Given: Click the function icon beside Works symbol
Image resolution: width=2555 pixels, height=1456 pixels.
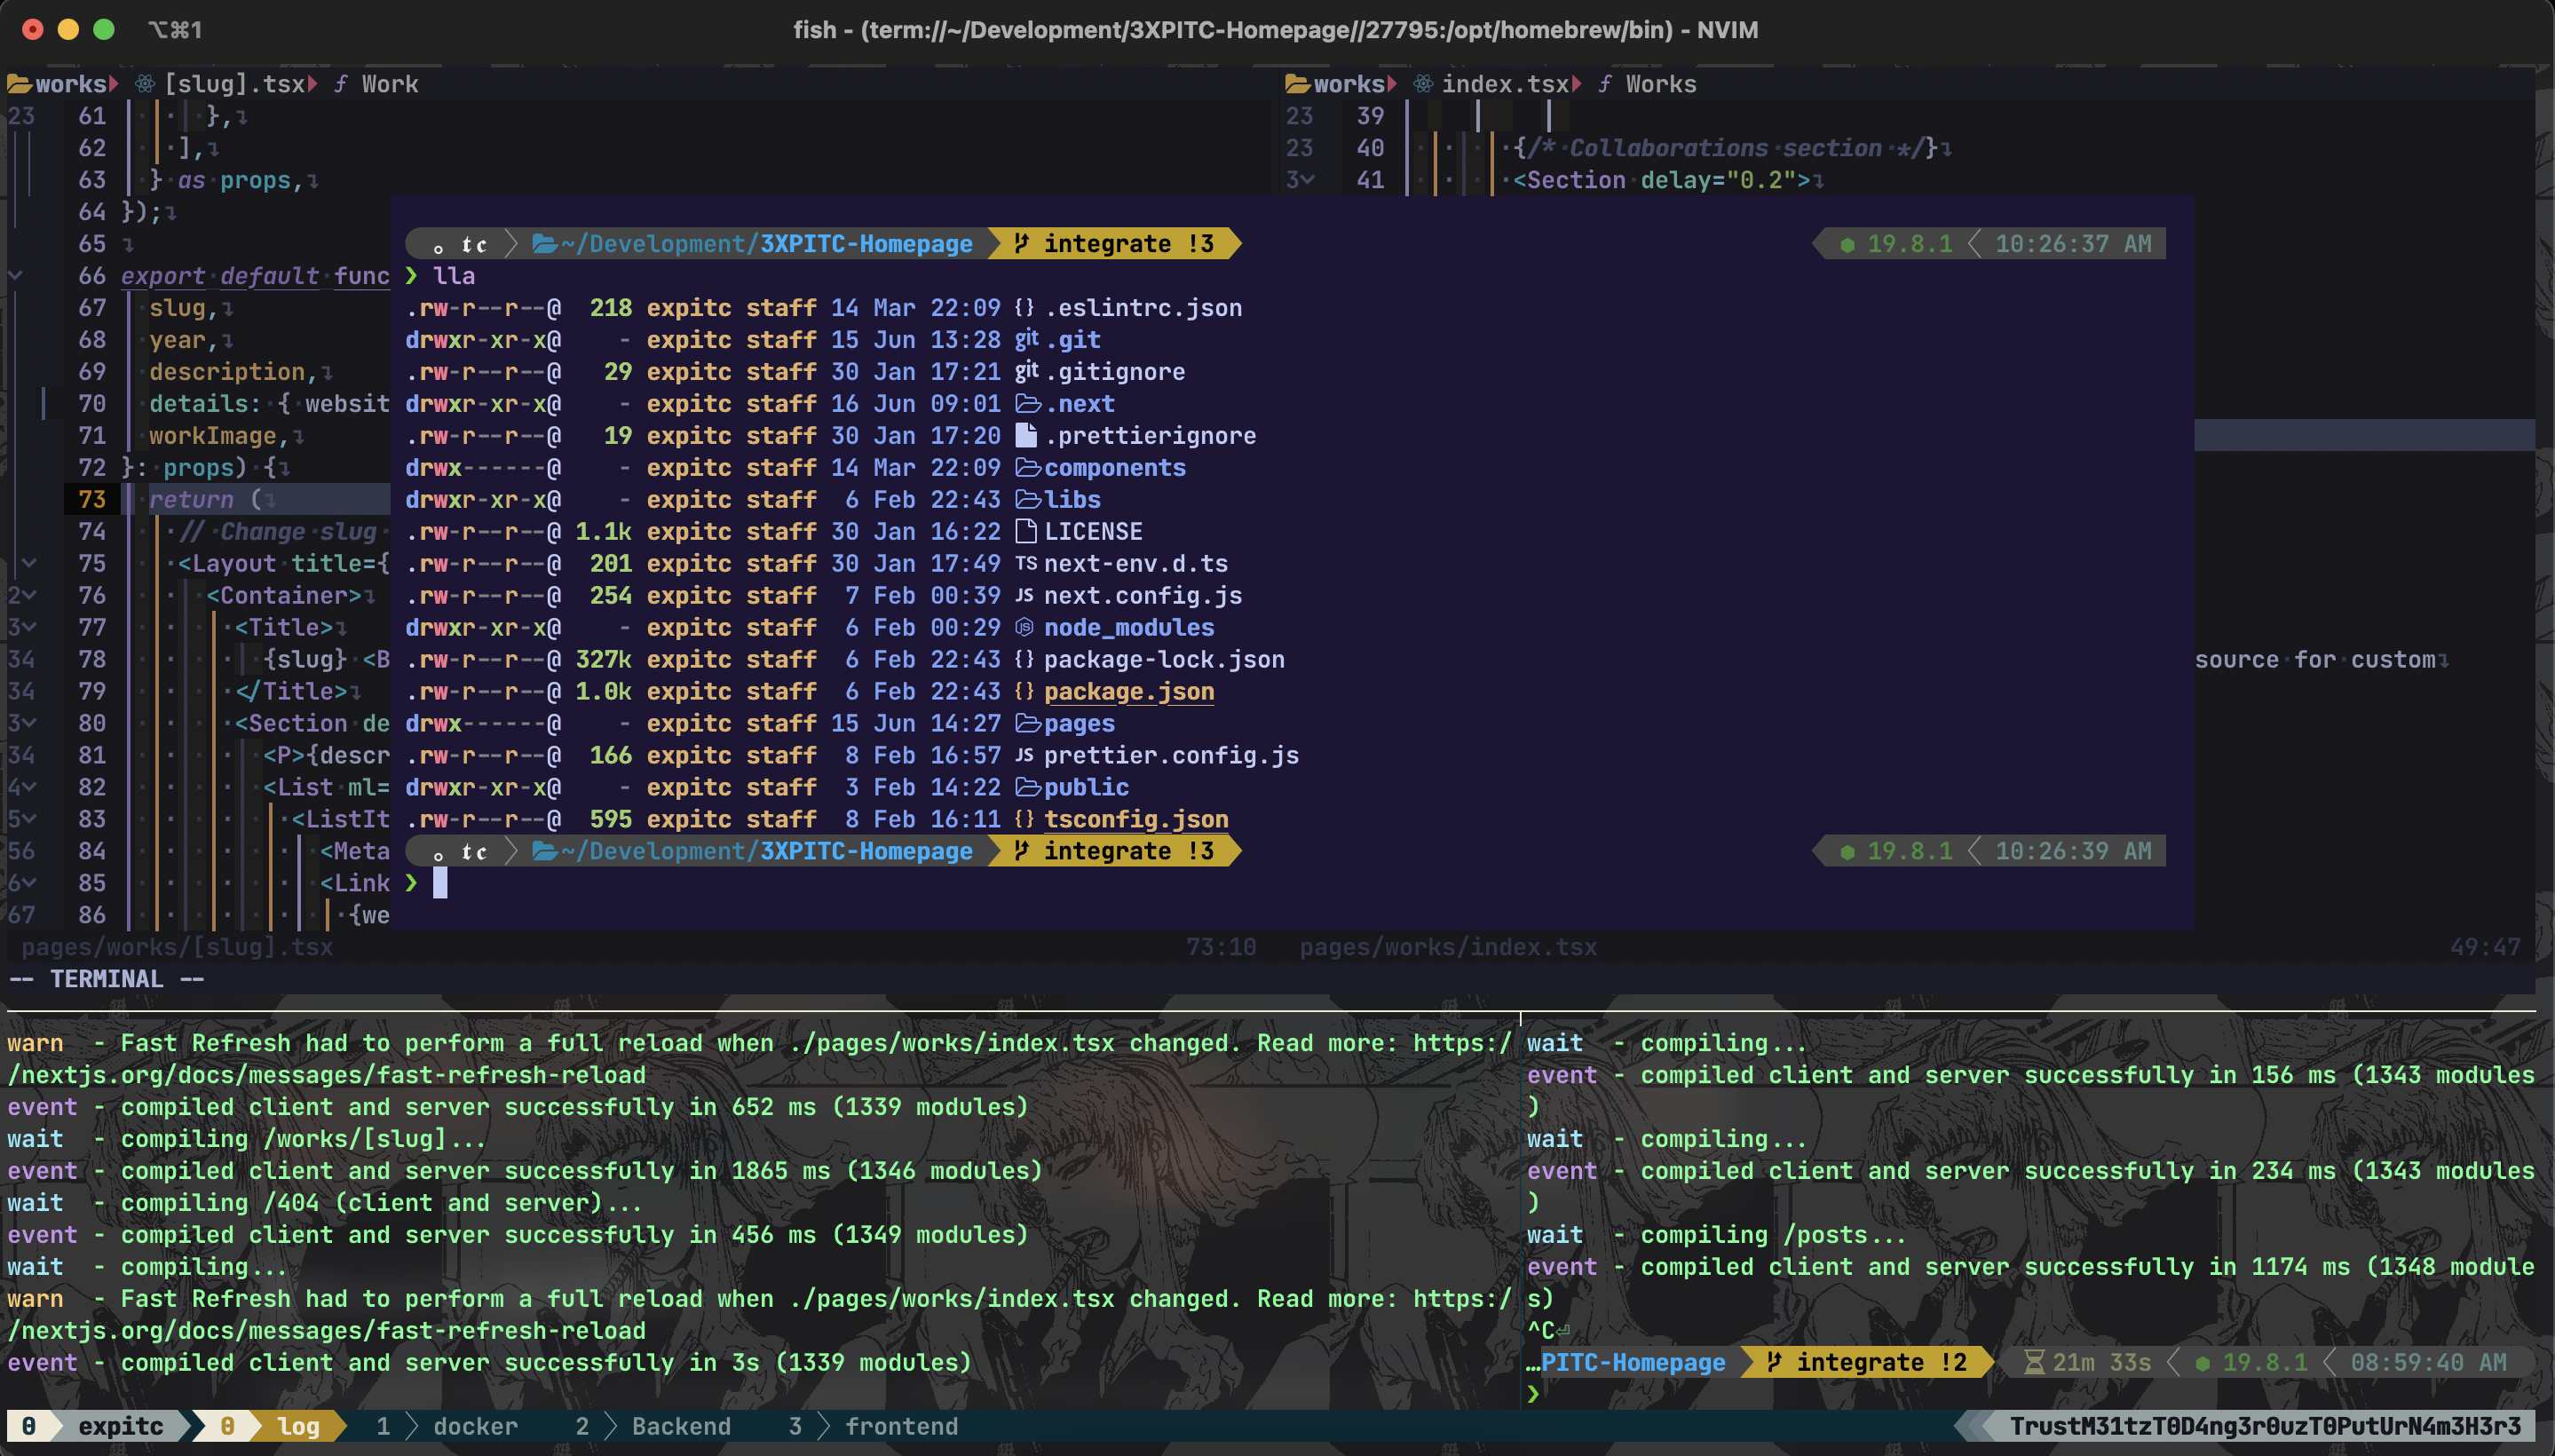Looking at the screenshot, I should (x=1604, y=84).
